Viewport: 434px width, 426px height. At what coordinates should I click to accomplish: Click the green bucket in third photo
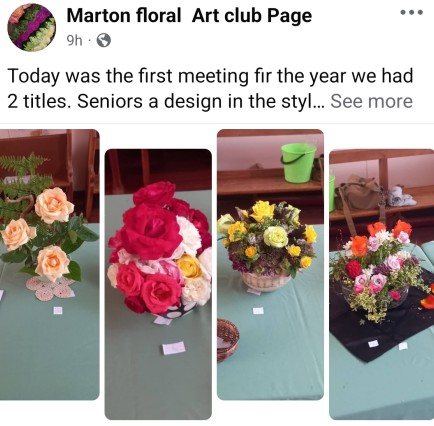(298, 162)
